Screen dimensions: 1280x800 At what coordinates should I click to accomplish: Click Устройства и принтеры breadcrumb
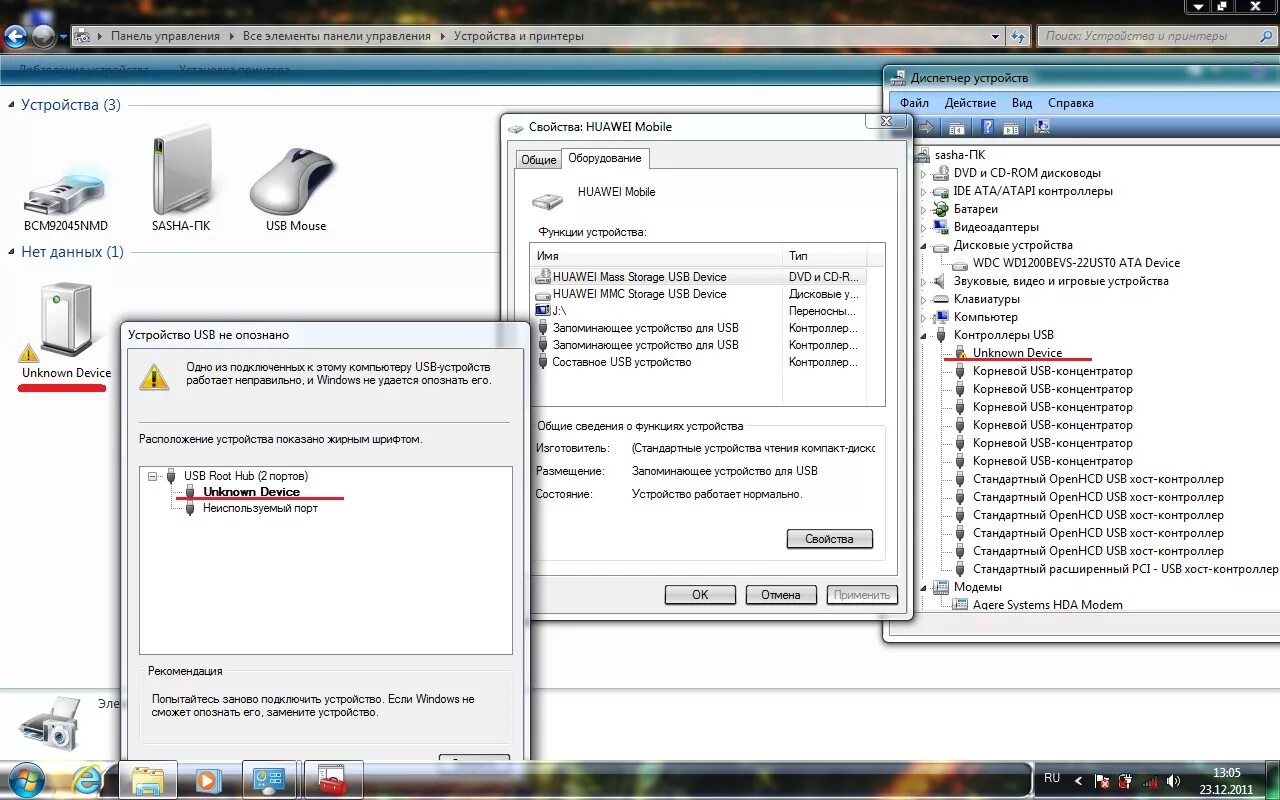coord(519,36)
